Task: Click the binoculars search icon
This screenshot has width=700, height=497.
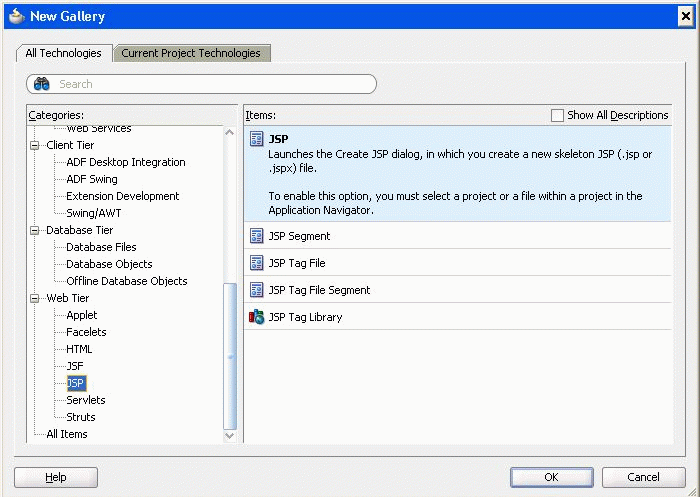Action: click(42, 84)
